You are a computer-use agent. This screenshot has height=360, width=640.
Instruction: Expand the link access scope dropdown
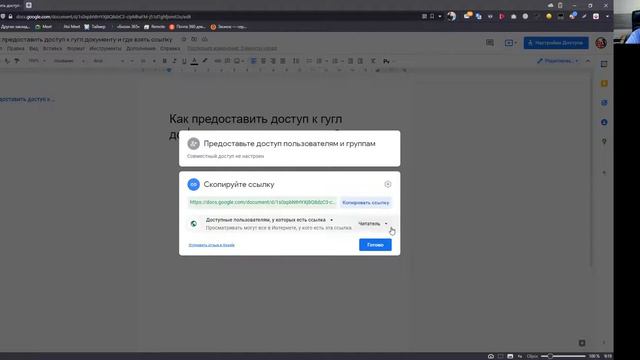pos(269,220)
